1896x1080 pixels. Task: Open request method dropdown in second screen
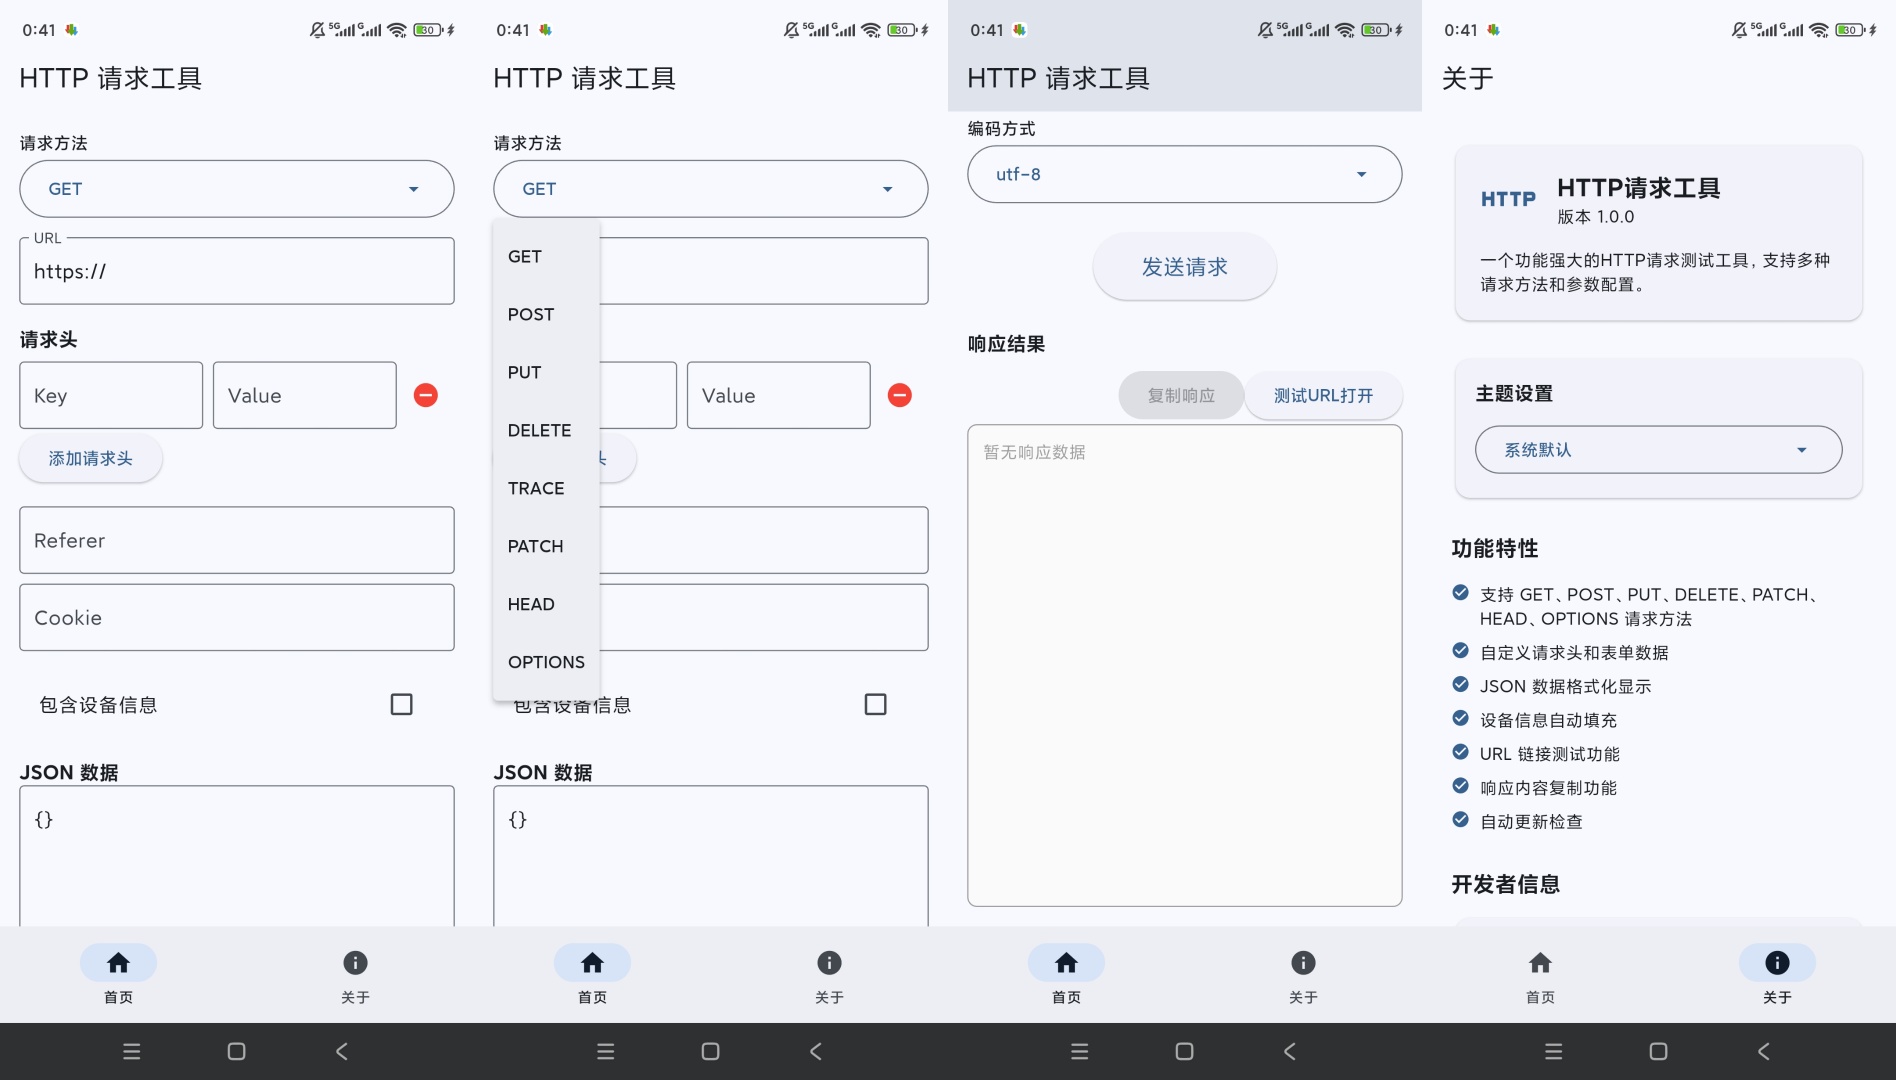click(711, 189)
